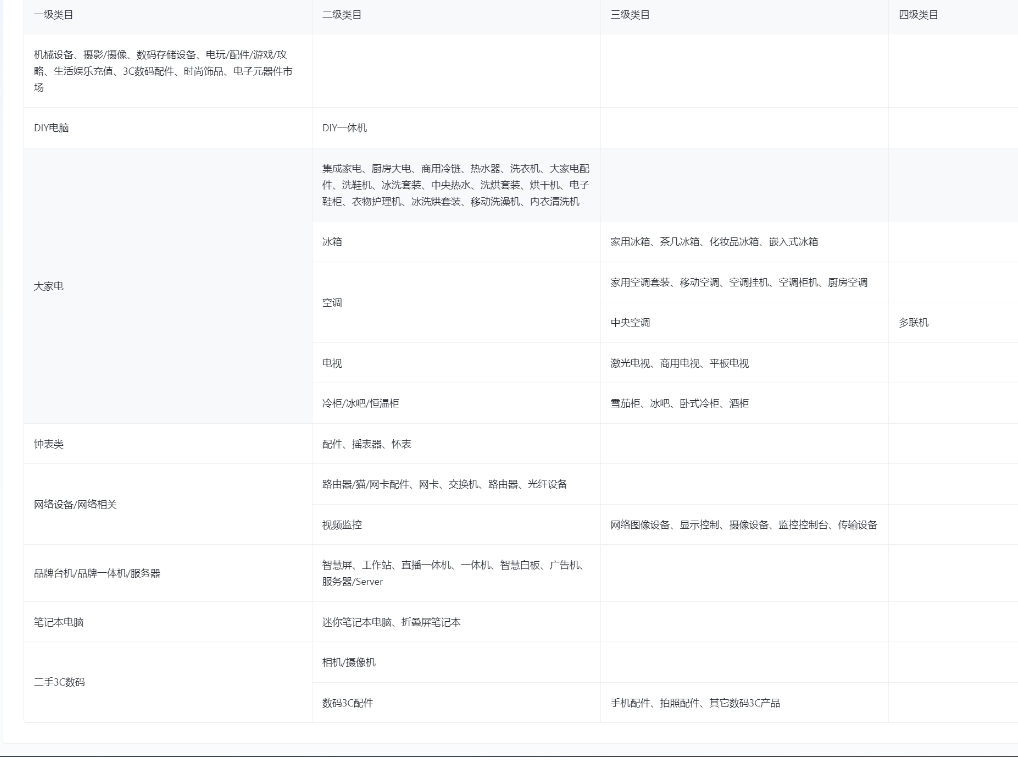
Task: Click the 冰箱 second-level category
Action: pos(332,242)
